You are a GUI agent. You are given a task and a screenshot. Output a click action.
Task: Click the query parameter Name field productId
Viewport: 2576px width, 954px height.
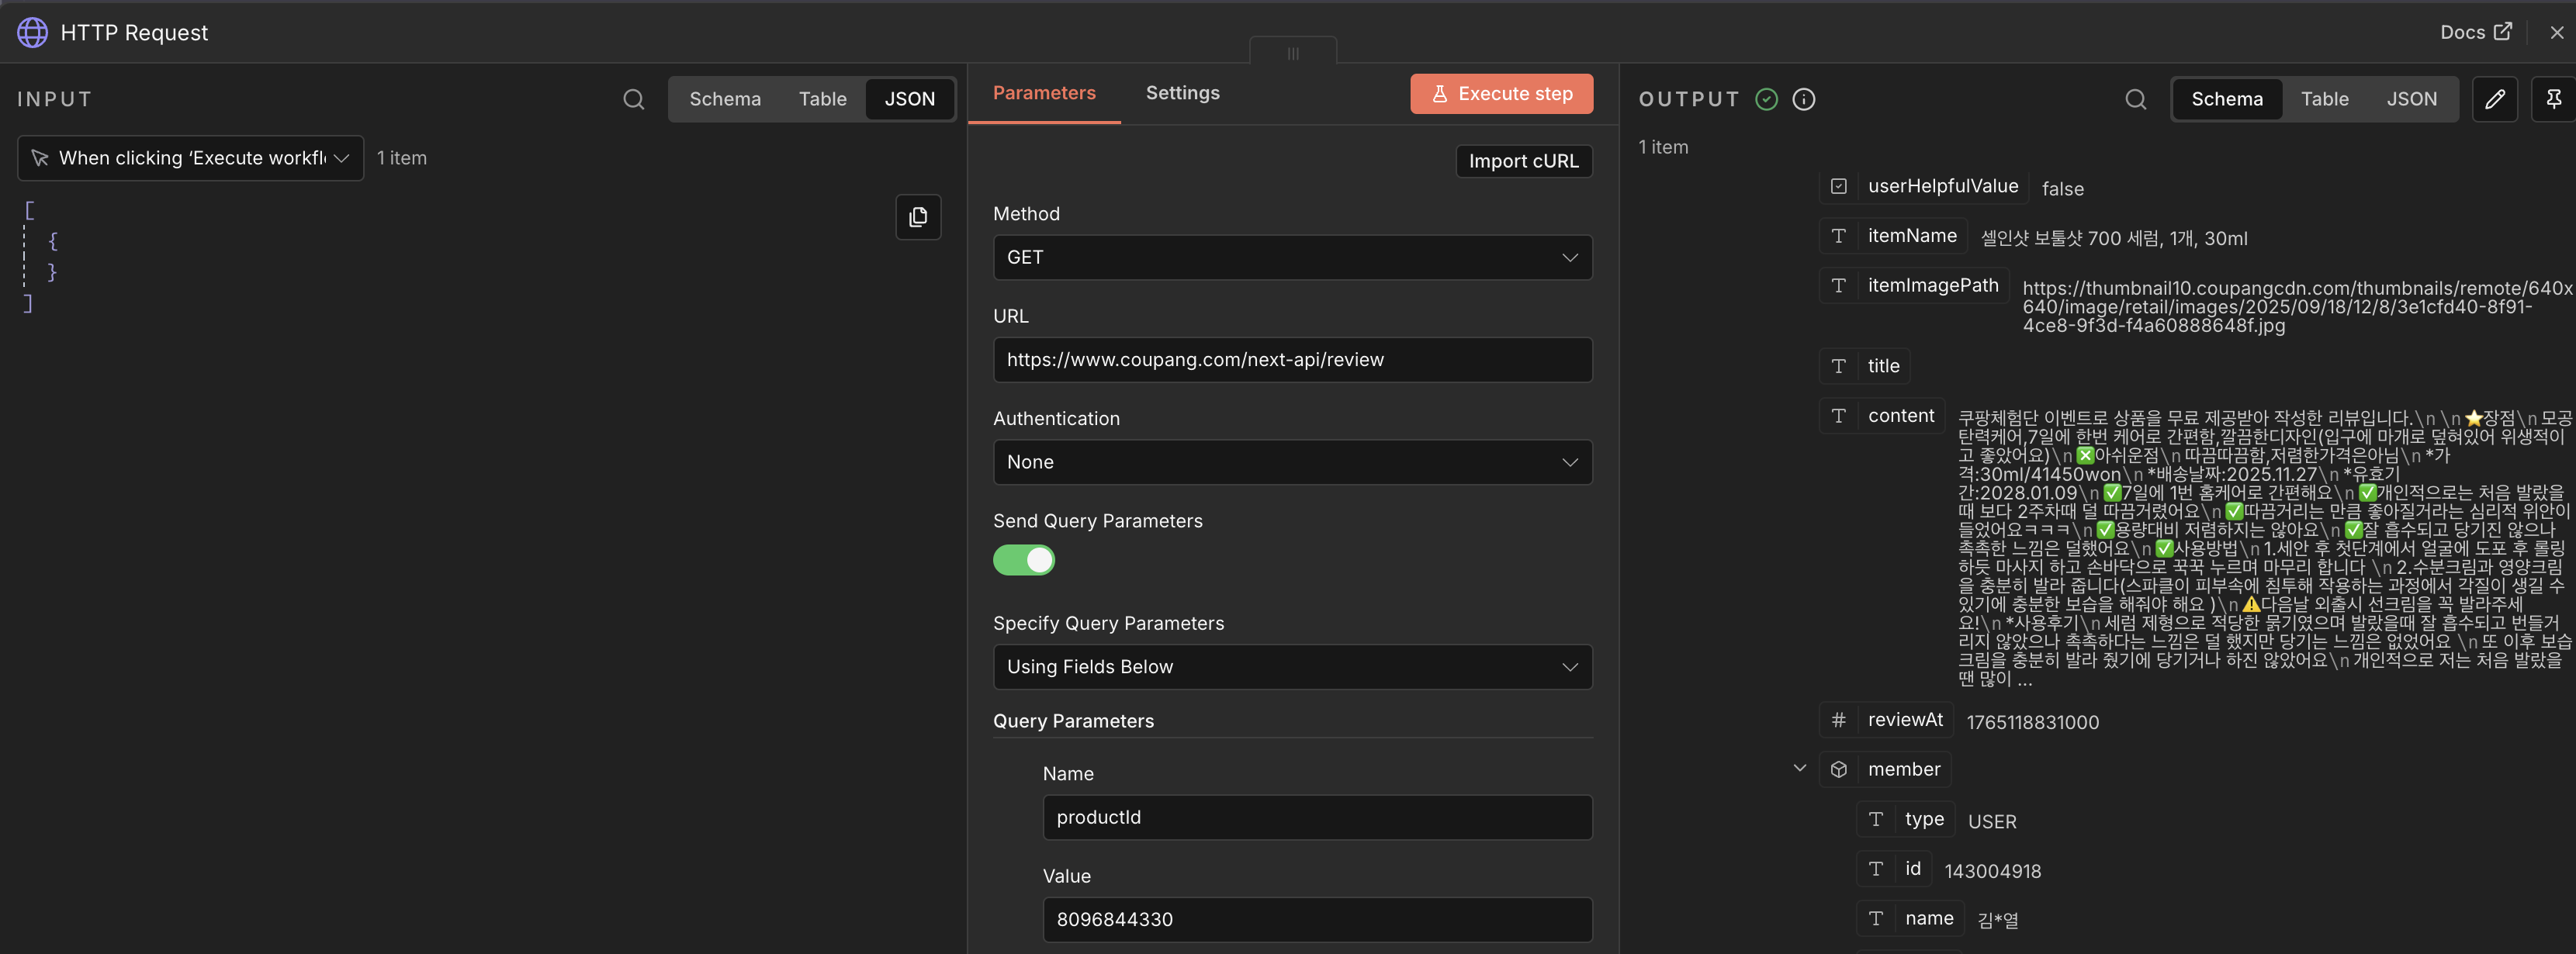1317,817
